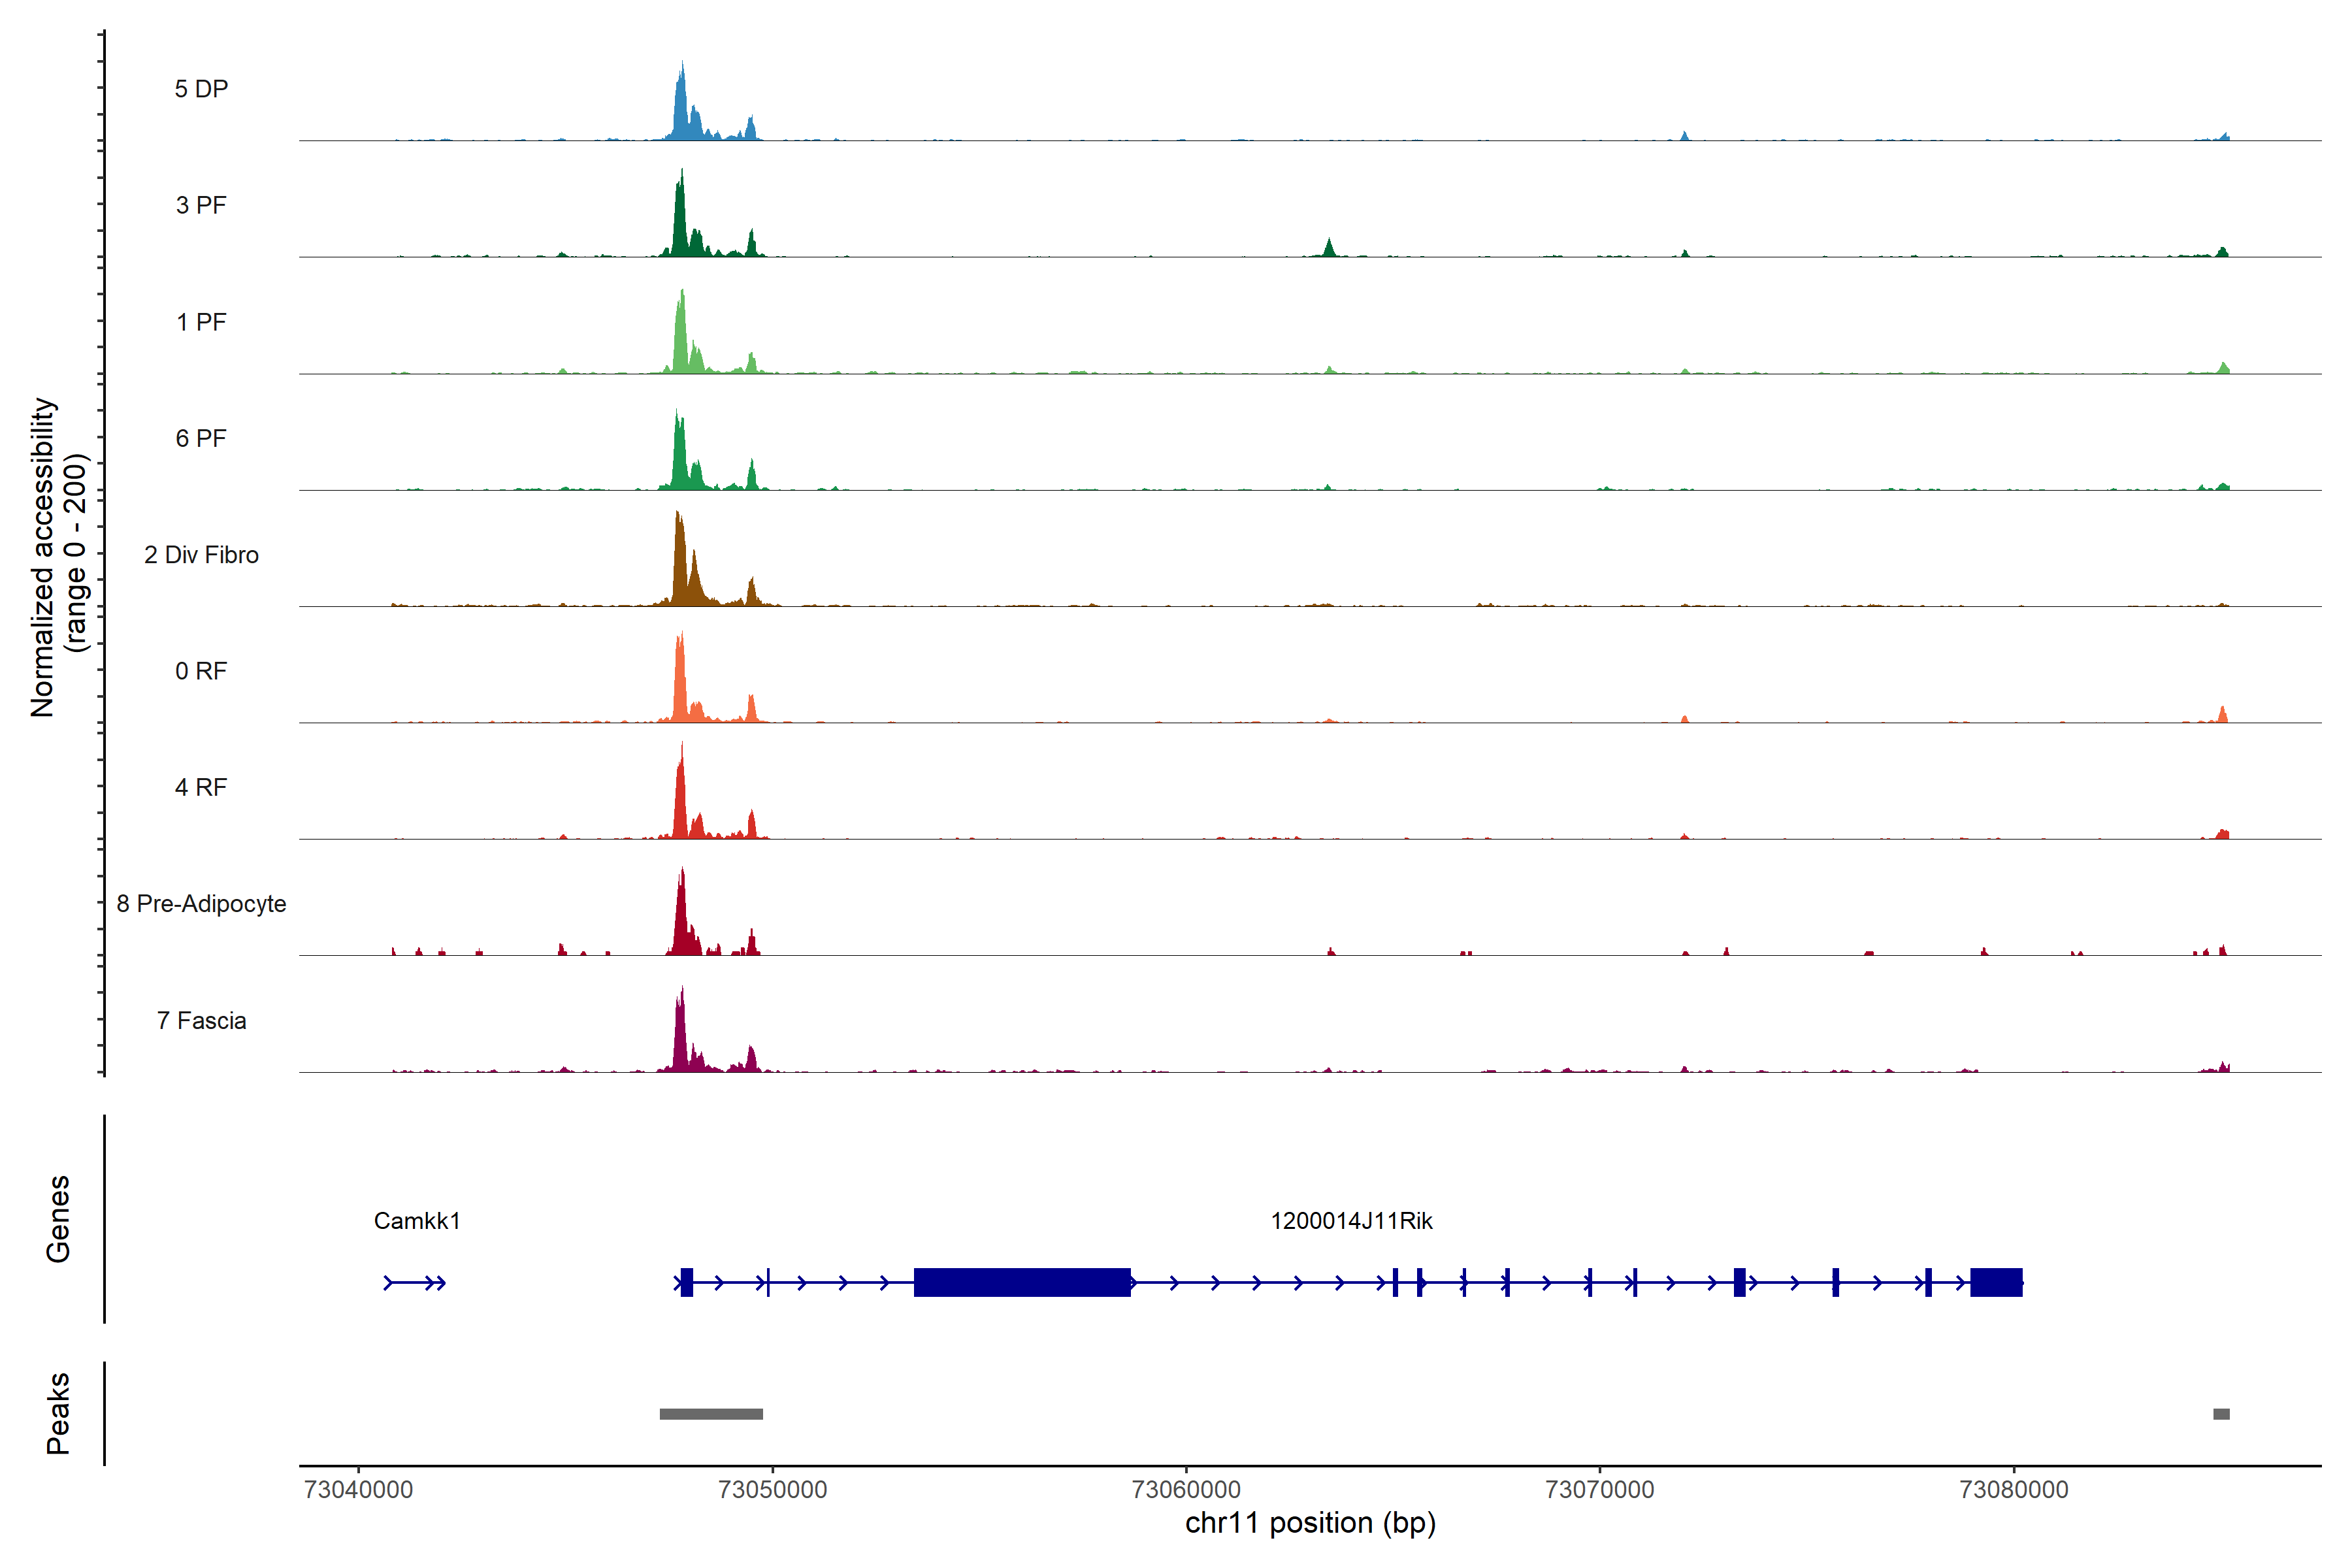The width and height of the screenshot is (2352, 1568).
Task: Click the 8 Pre-Adipocyte track label
Action: click(201, 904)
